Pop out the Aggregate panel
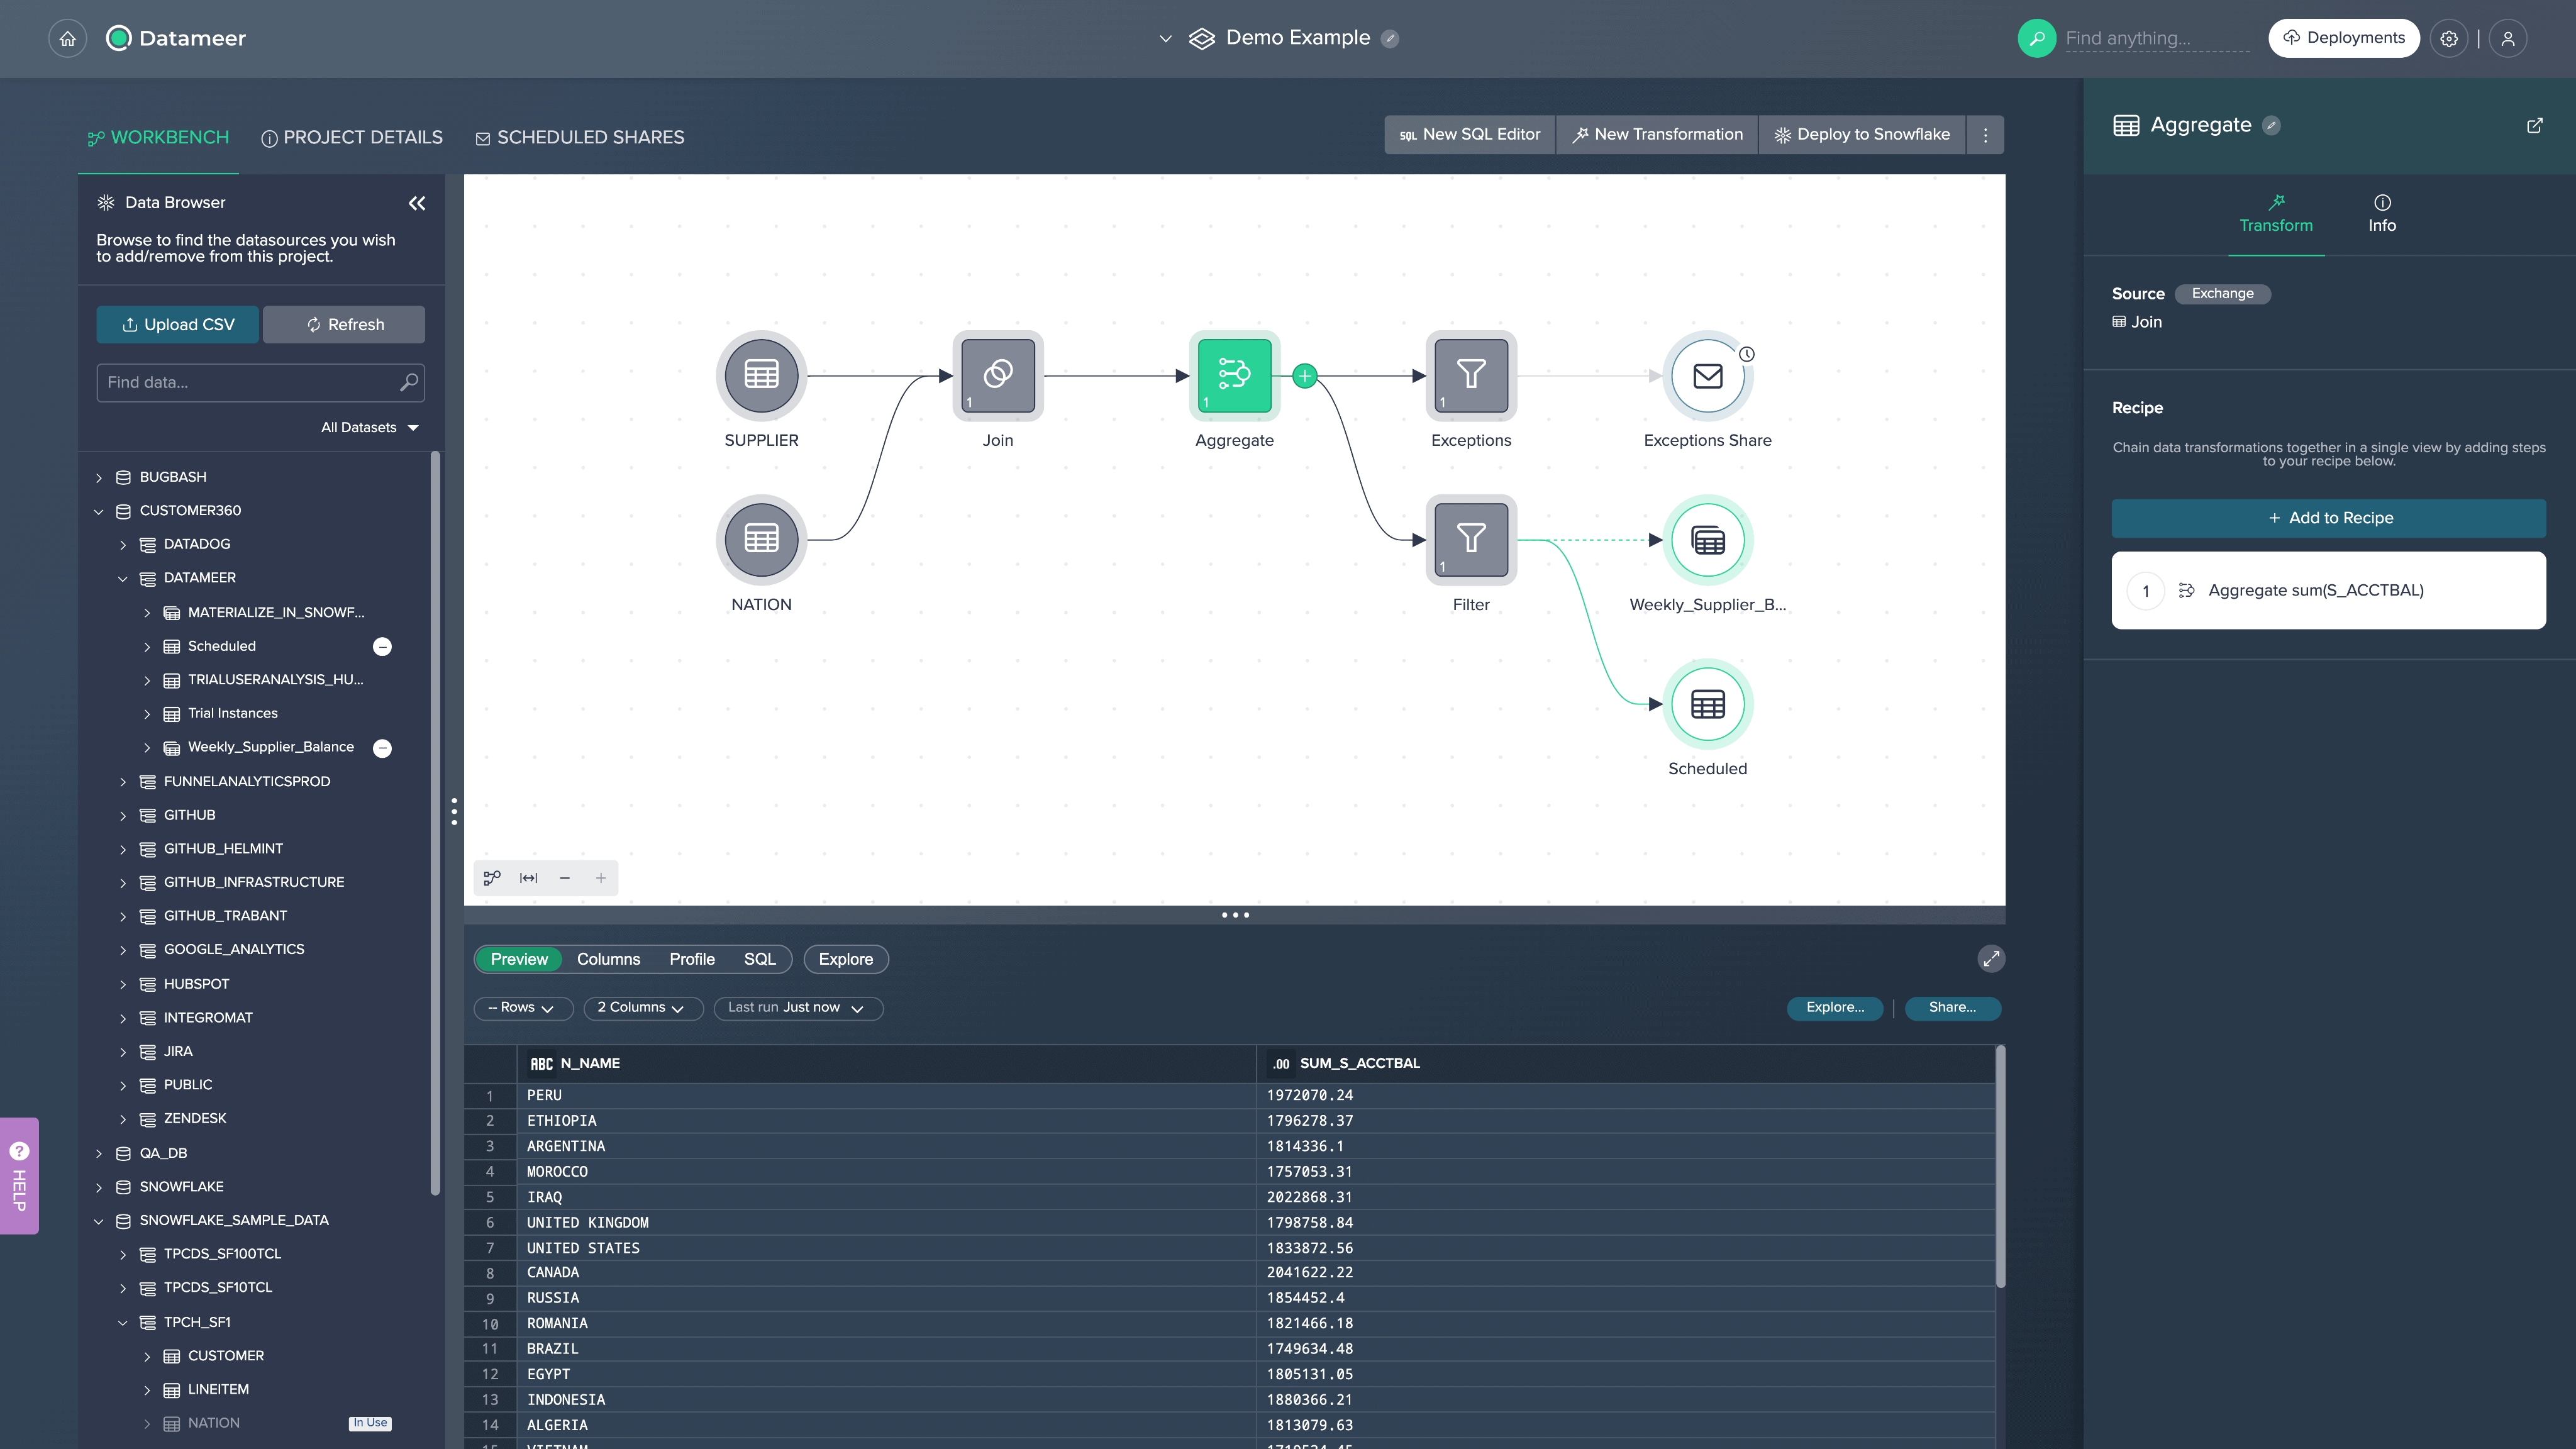Image resolution: width=2576 pixels, height=1449 pixels. [x=2534, y=126]
